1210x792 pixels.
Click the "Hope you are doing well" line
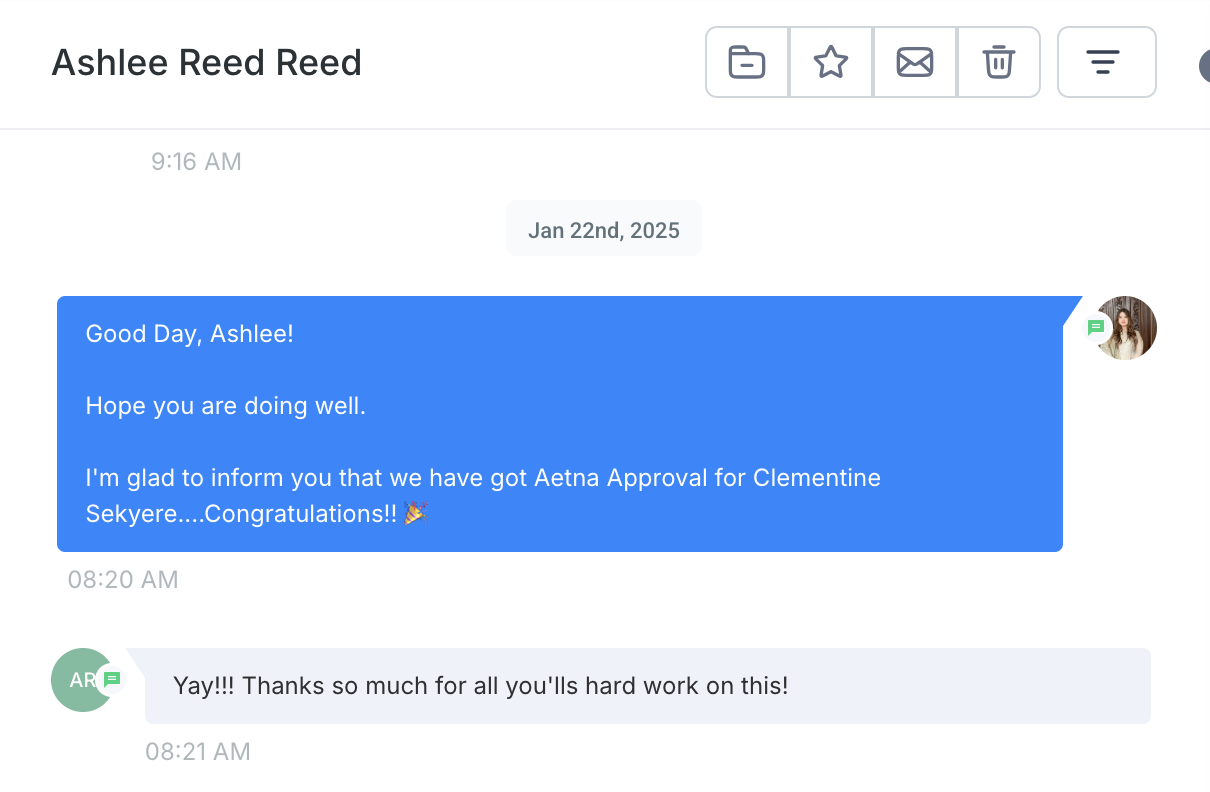point(226,406)
